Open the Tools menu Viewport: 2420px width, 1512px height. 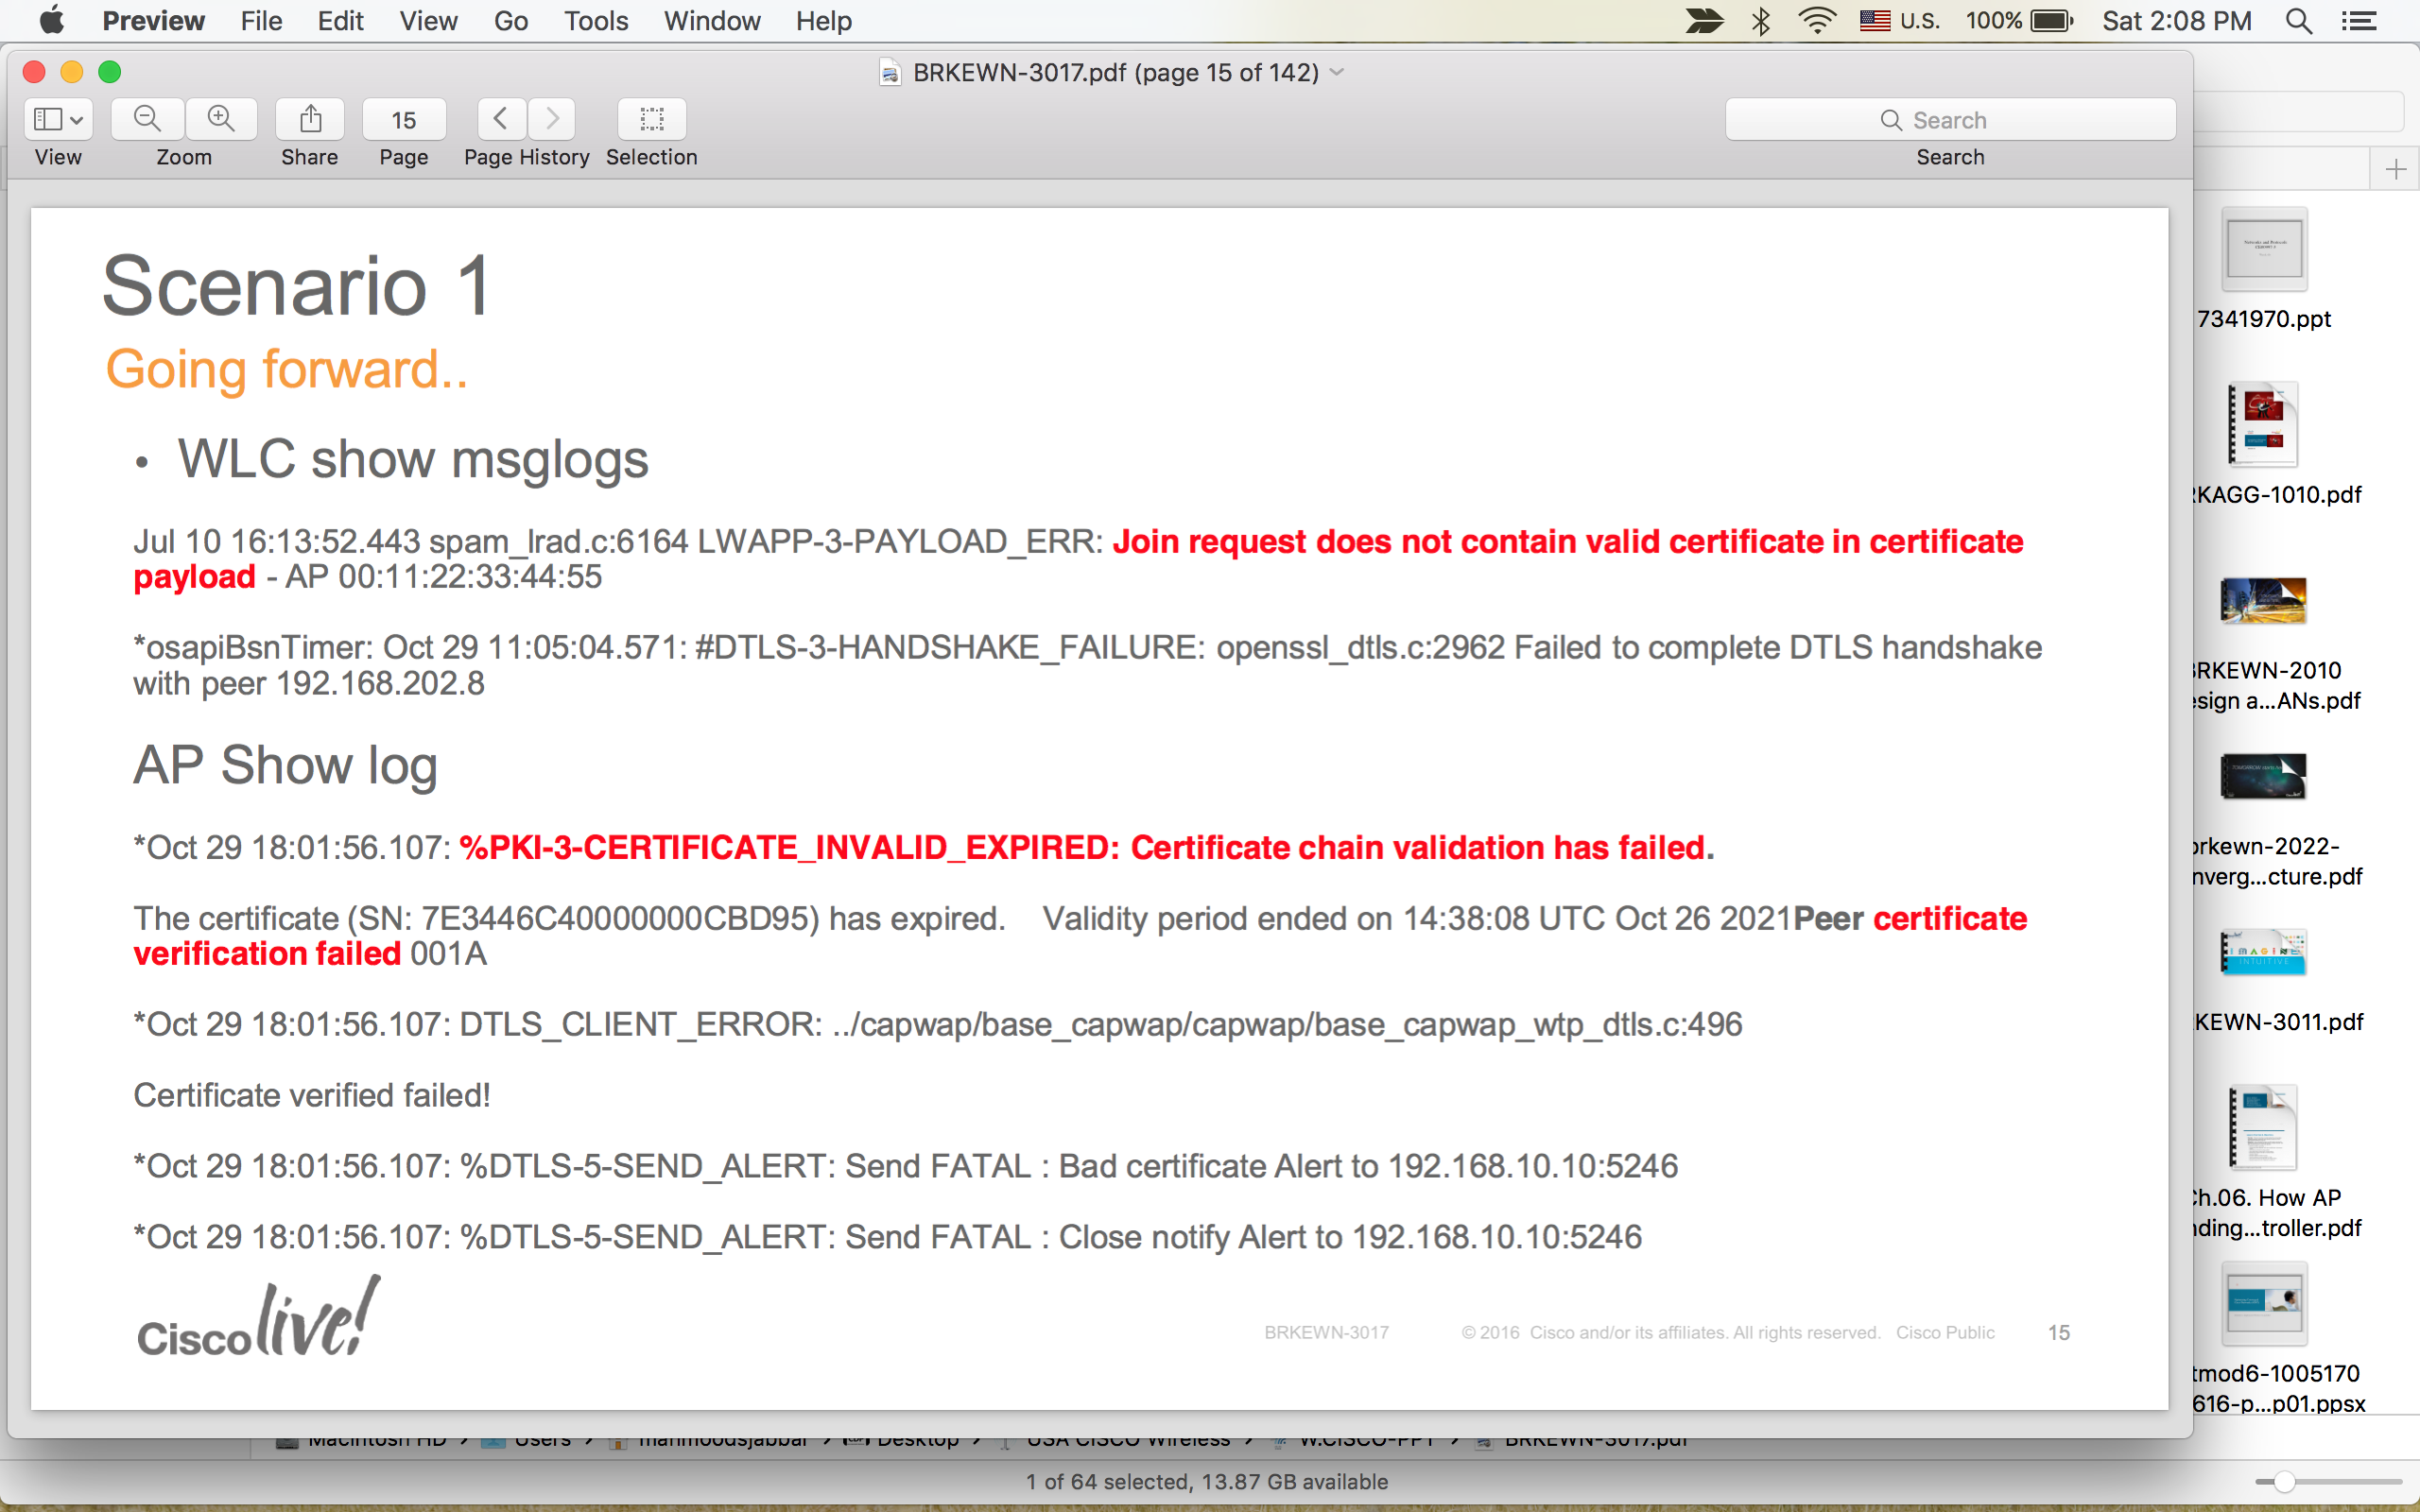coord(595,21)
